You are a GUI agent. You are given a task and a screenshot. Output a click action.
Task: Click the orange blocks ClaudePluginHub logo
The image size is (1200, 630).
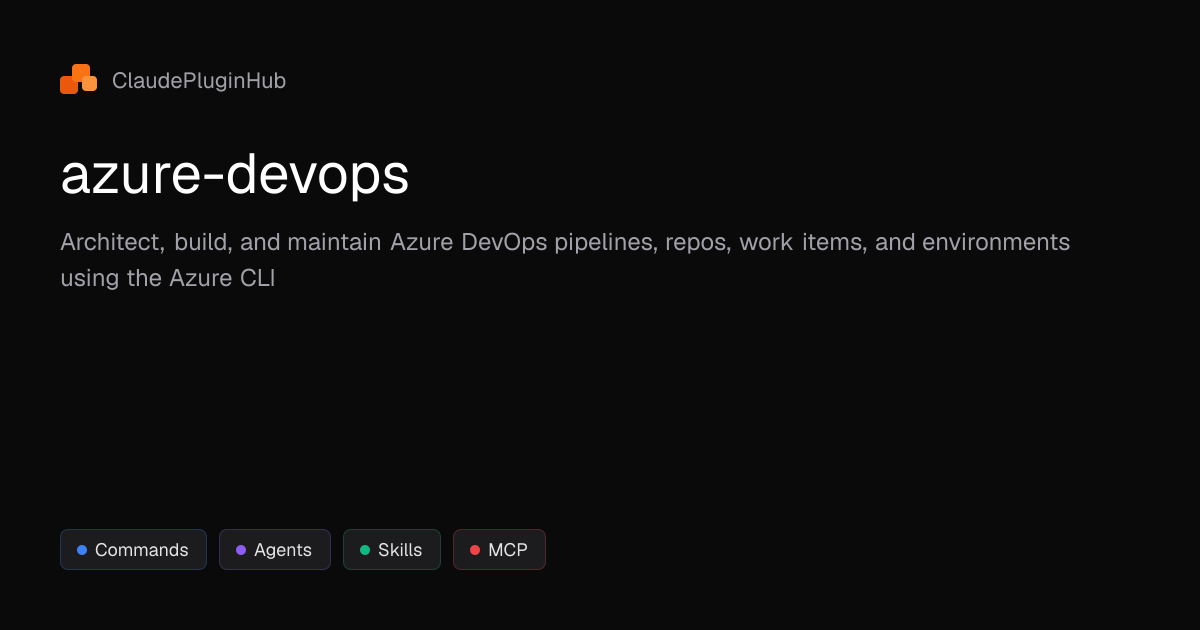(78, 80)
